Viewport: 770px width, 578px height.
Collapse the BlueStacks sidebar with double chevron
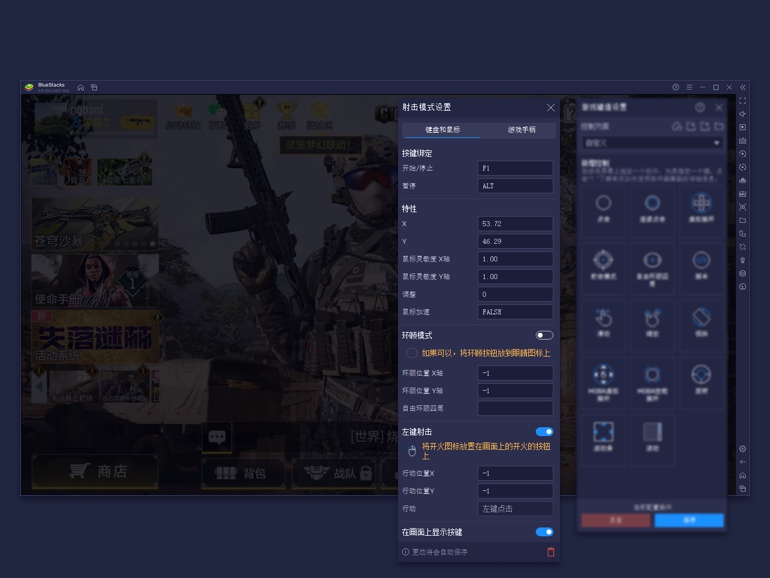point(742,87)
